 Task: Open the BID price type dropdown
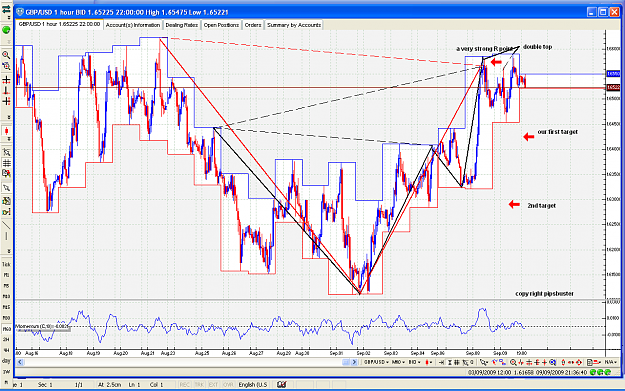tap(415, 362)
